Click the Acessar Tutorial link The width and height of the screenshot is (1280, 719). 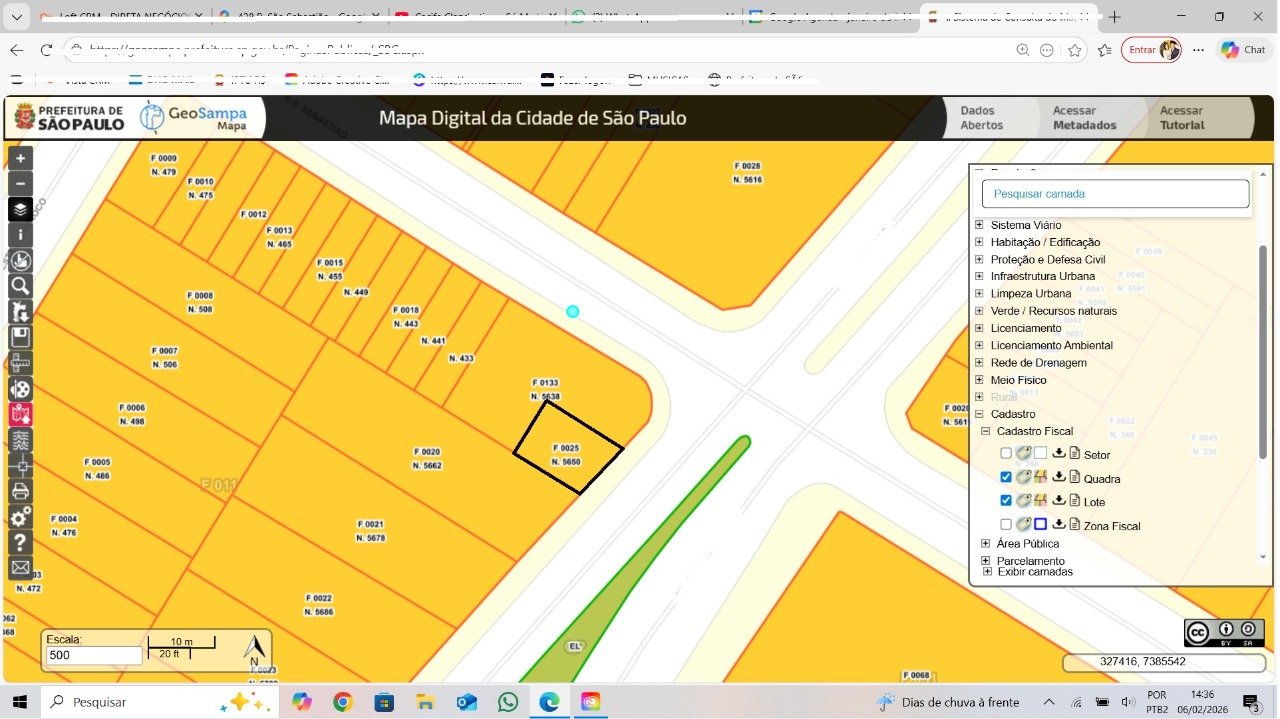[x=1182, y=118]
